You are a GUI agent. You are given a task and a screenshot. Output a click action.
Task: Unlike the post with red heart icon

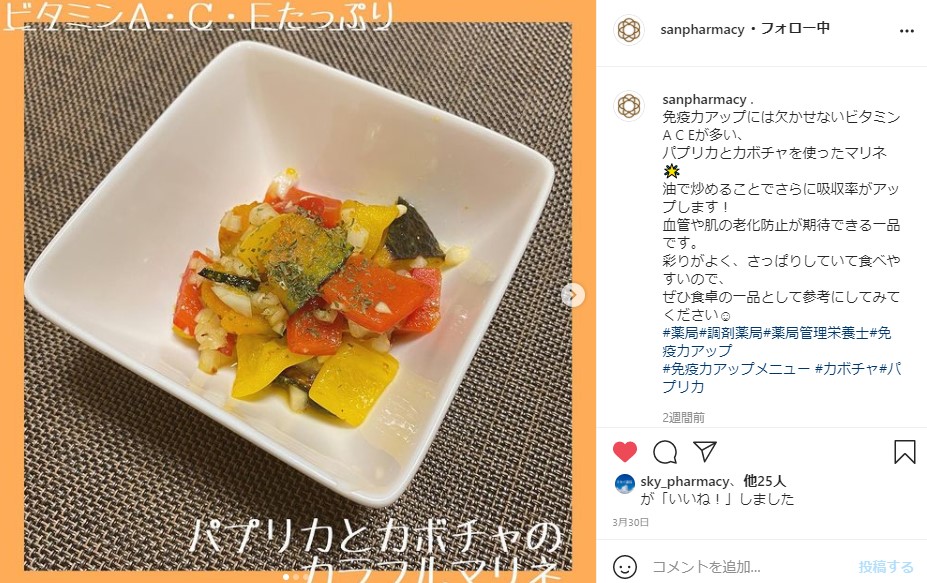625,452
